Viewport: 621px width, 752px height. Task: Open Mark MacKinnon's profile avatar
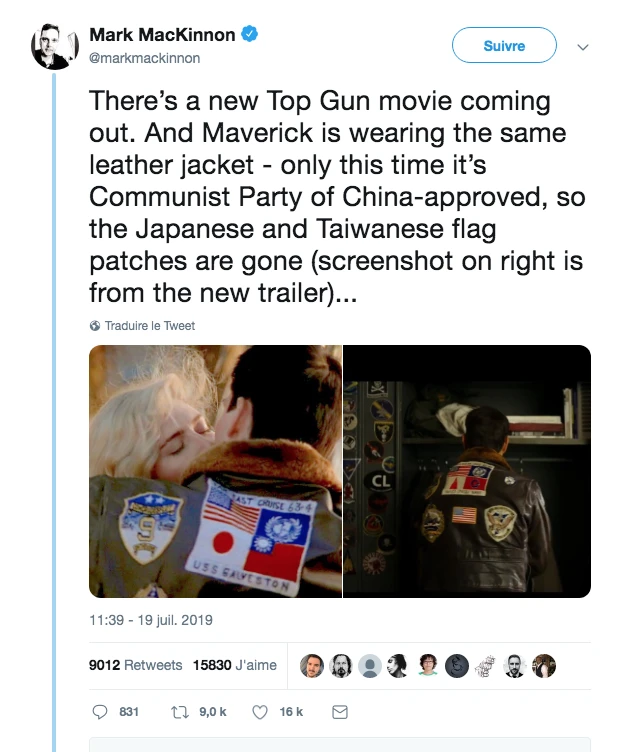click(x=54, y=47)
